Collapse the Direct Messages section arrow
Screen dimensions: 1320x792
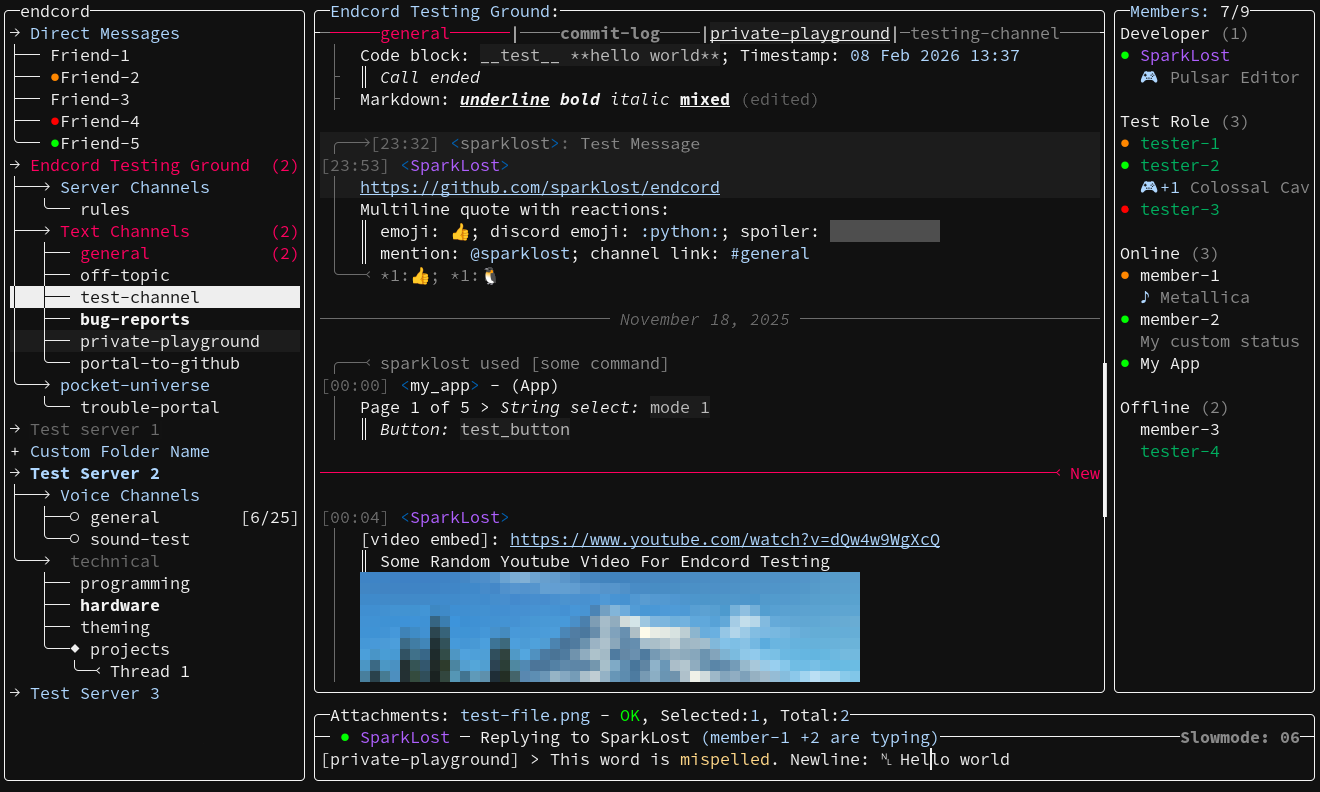[x=15, y=33]
